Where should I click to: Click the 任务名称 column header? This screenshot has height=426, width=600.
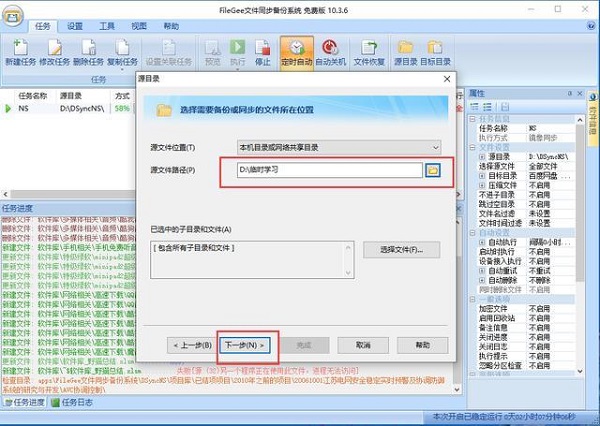coord(33,96)
